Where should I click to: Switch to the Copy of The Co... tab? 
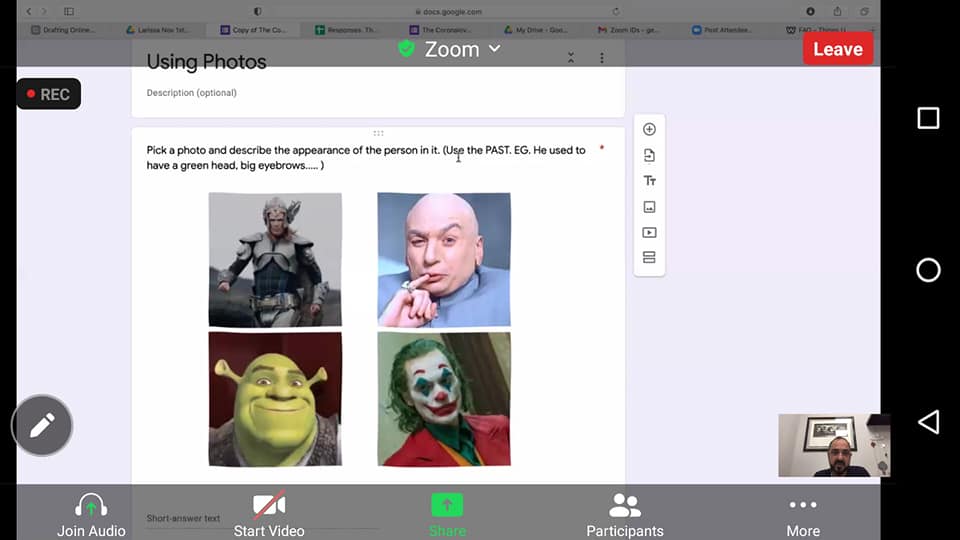[253, 30]
